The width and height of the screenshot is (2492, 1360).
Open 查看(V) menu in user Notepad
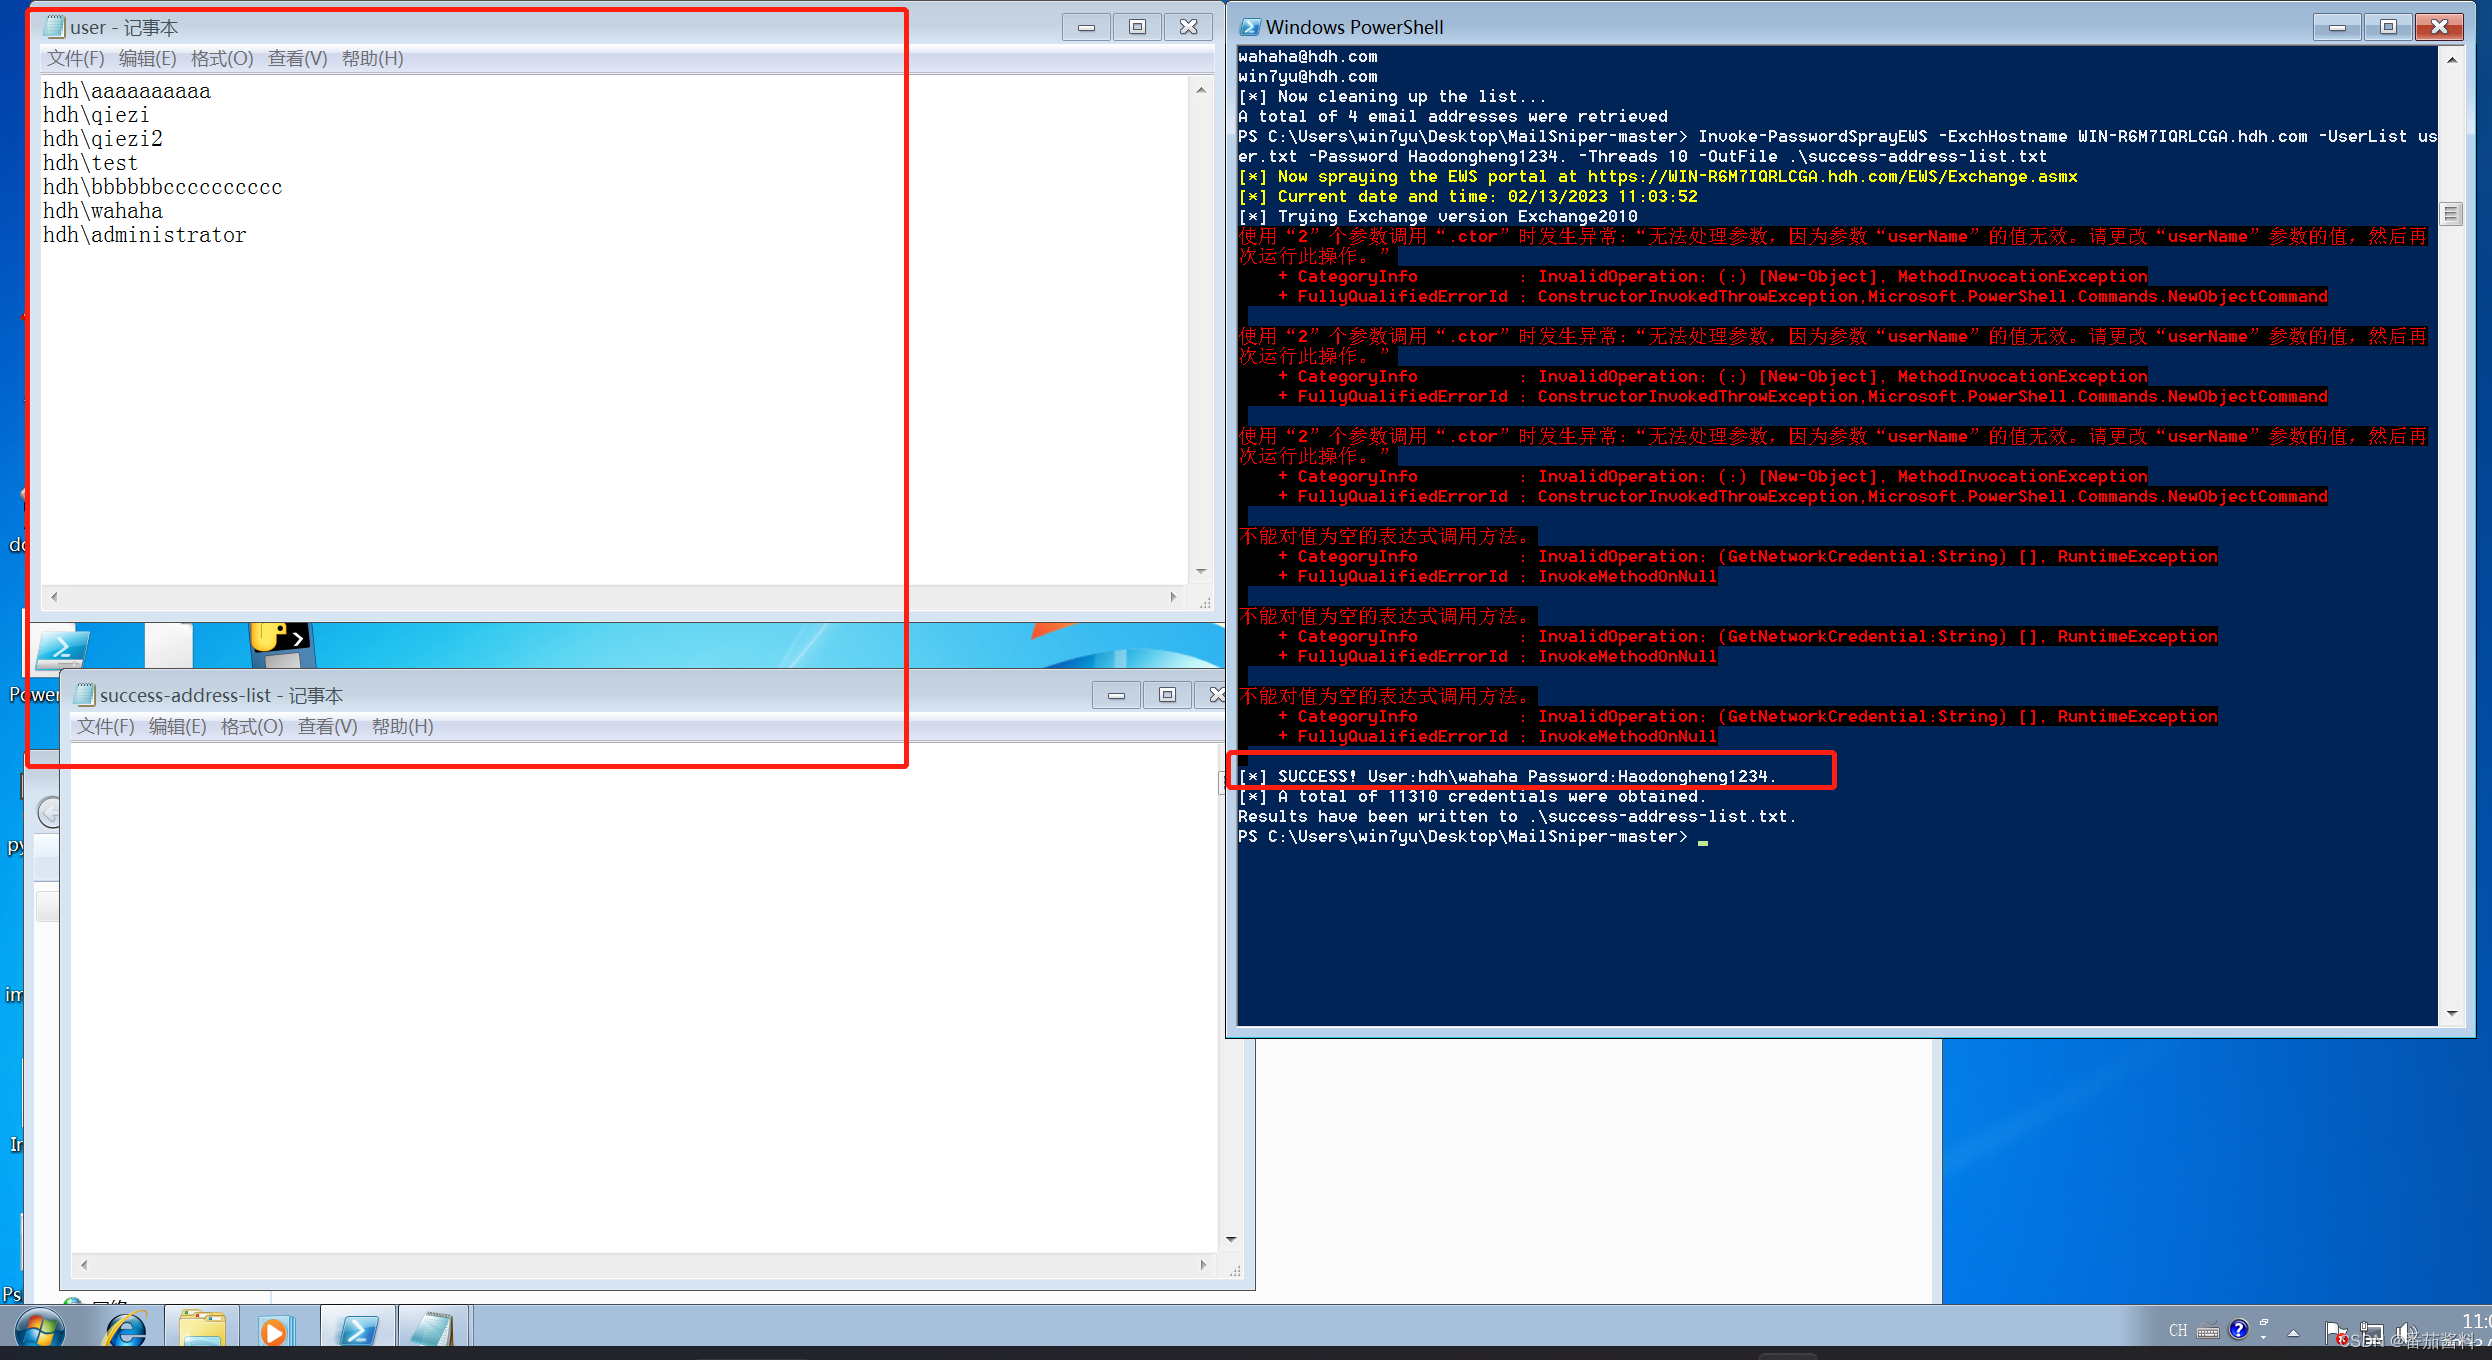coord(297,58)
